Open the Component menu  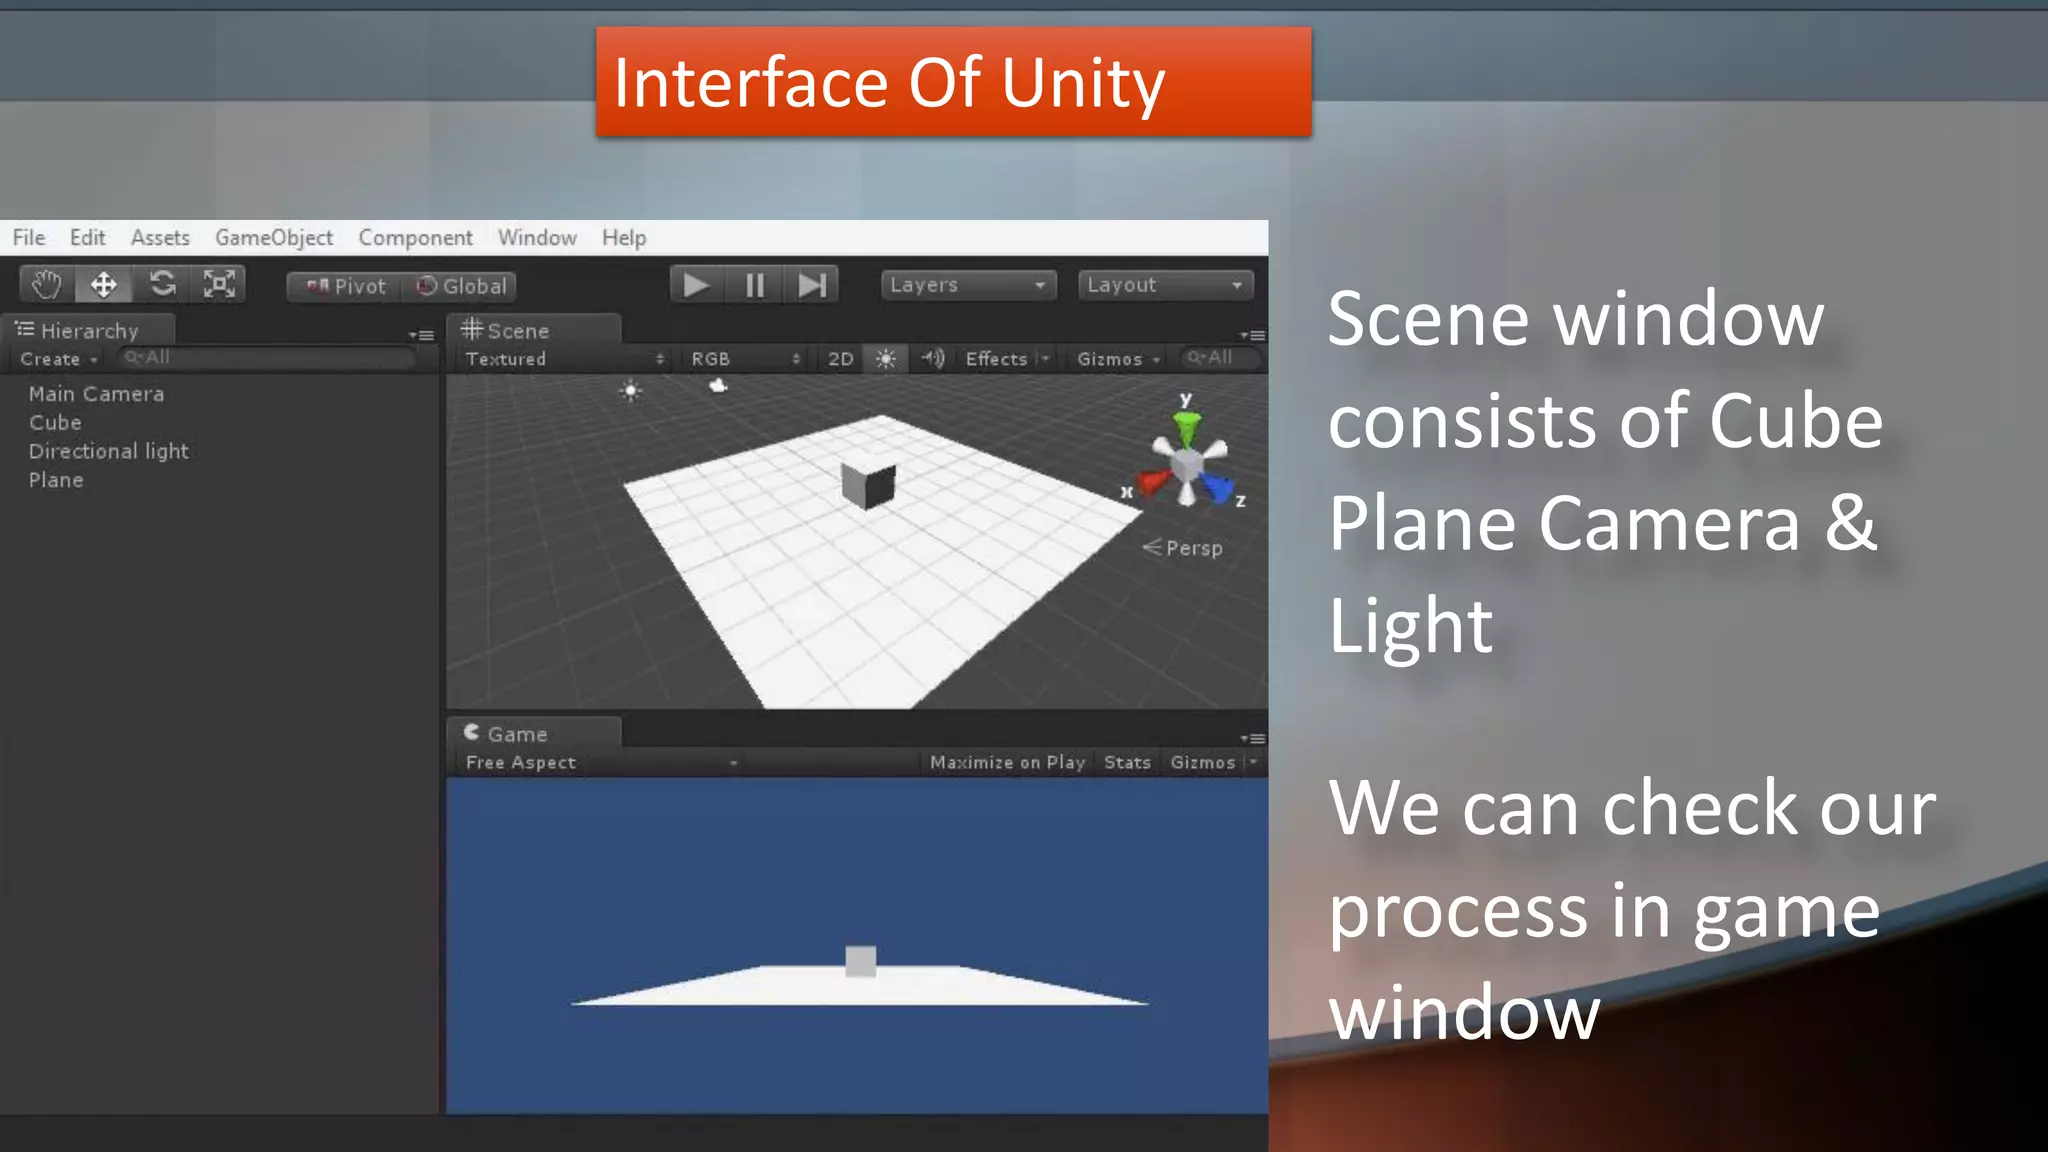point(415,238)
